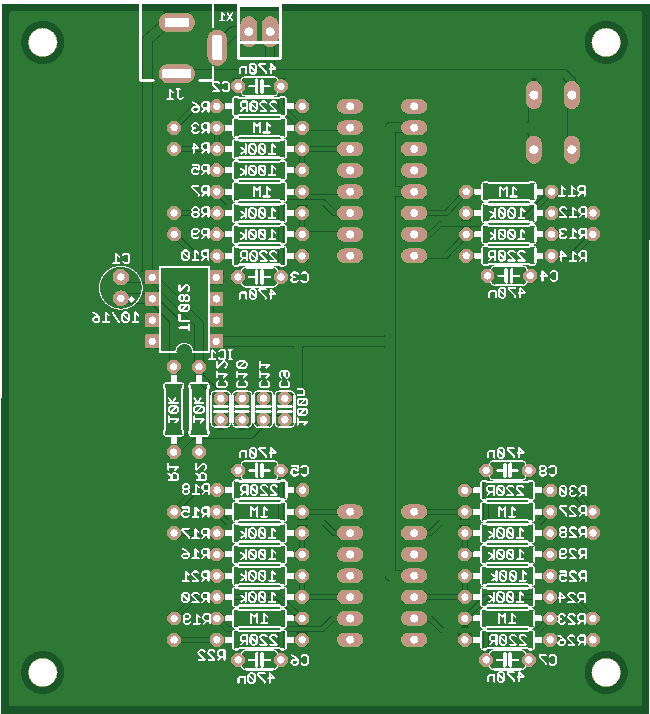Screen dimensions: 650x714
Task: Select the R22 label text
Action: (x=212, y=656)
